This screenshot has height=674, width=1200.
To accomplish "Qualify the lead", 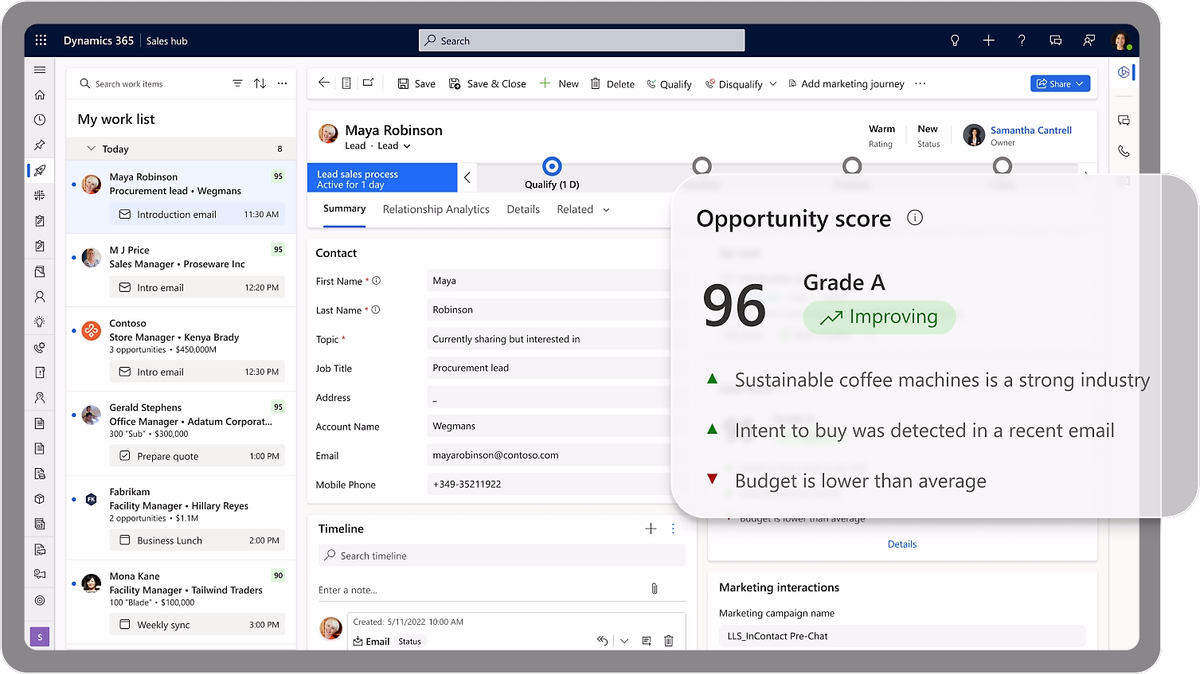I will point(669,84).
